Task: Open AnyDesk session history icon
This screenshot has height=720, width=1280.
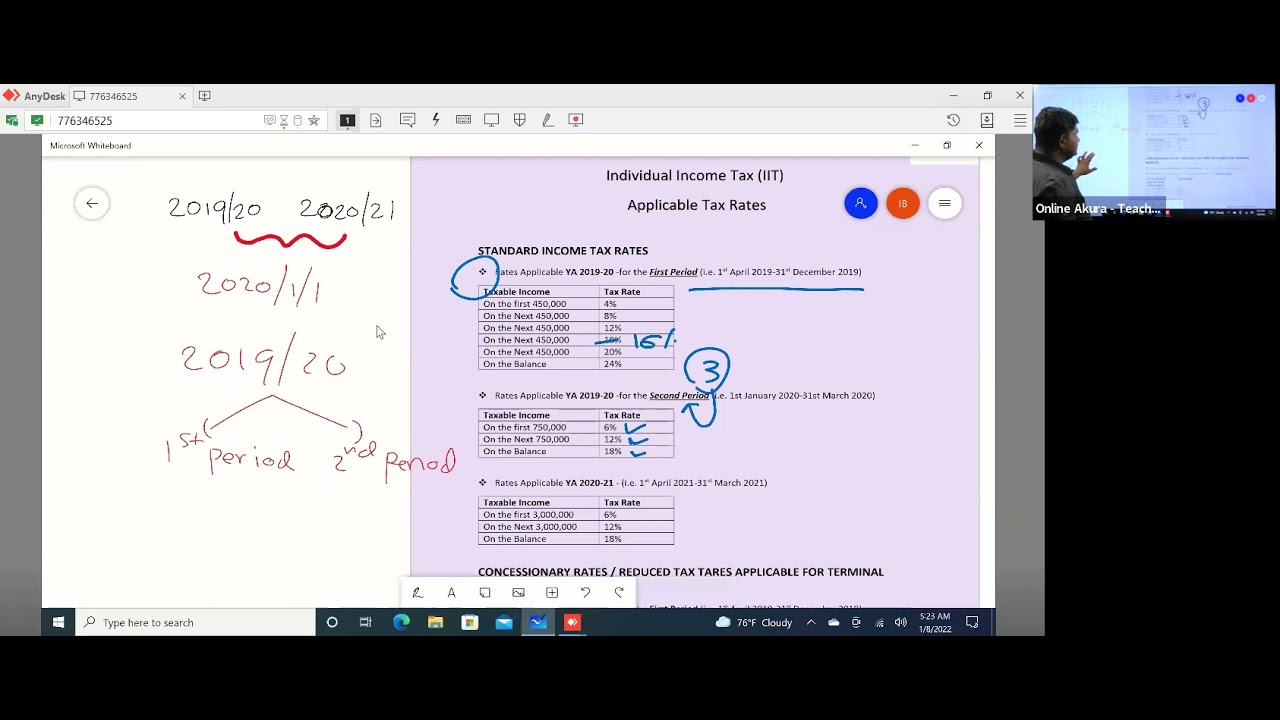Action: [x=953, y=120]
